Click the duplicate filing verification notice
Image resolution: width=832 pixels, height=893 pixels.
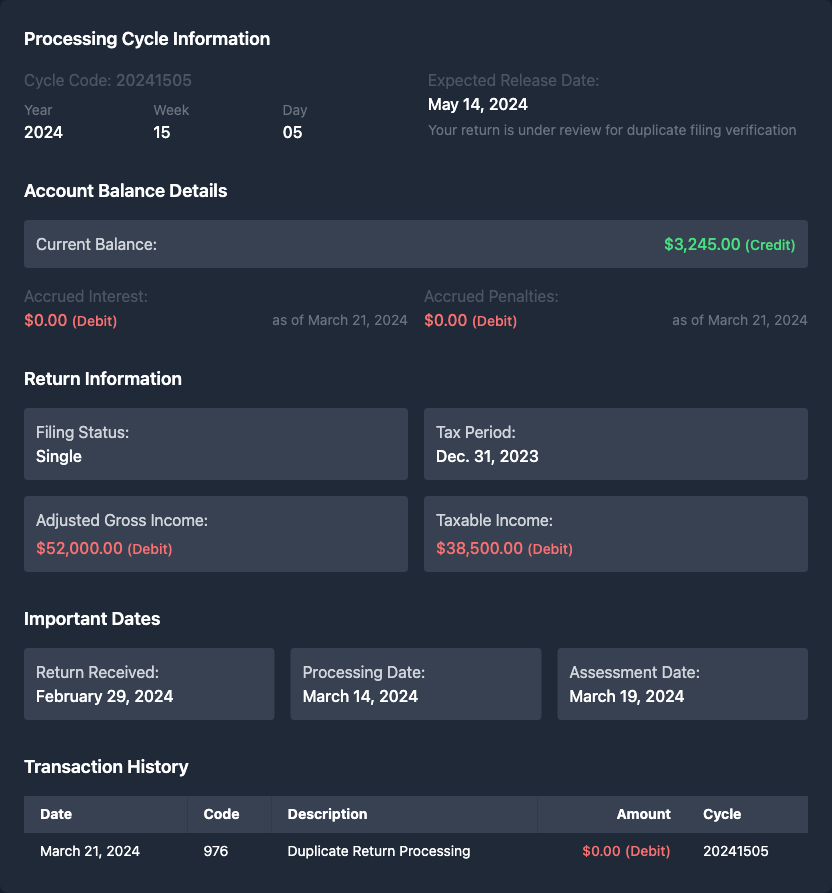pyautogui.click(x=612, y=130)
